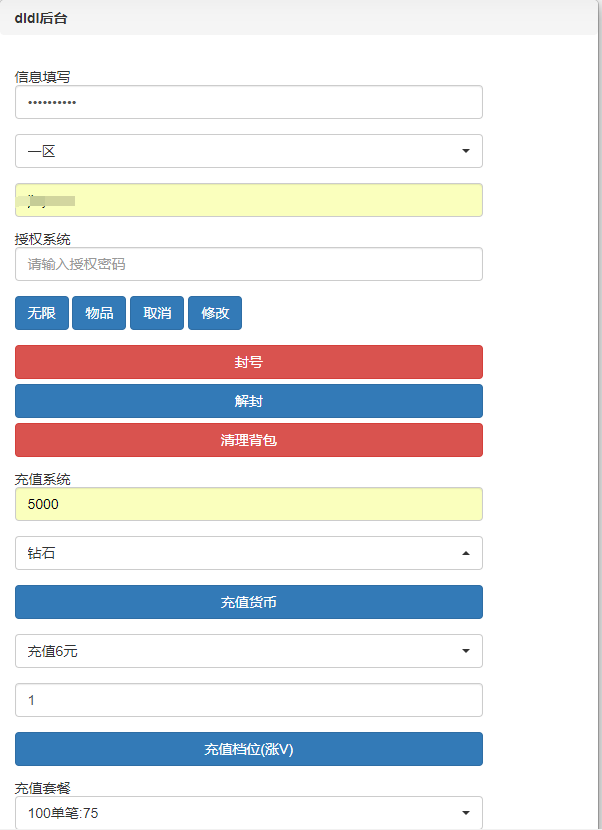Click the 充值货币 button
The width and height of the screenshot is (602, 830).
248,602
